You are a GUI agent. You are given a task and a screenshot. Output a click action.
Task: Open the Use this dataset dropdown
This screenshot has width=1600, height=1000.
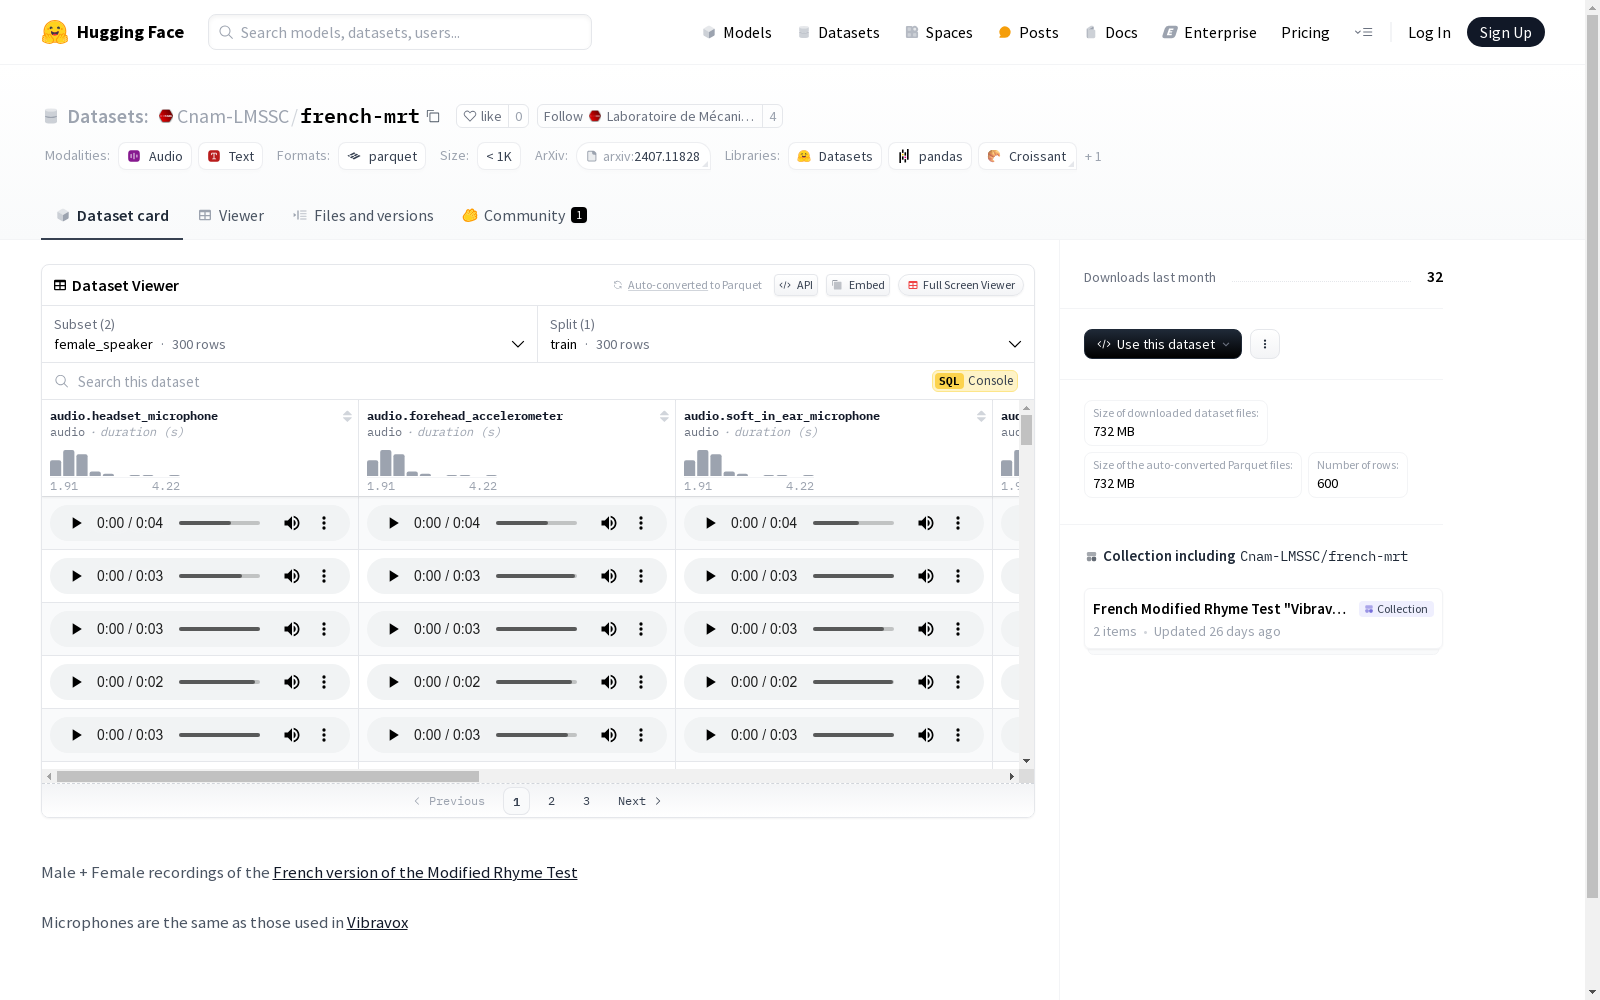pos(1163,344)
